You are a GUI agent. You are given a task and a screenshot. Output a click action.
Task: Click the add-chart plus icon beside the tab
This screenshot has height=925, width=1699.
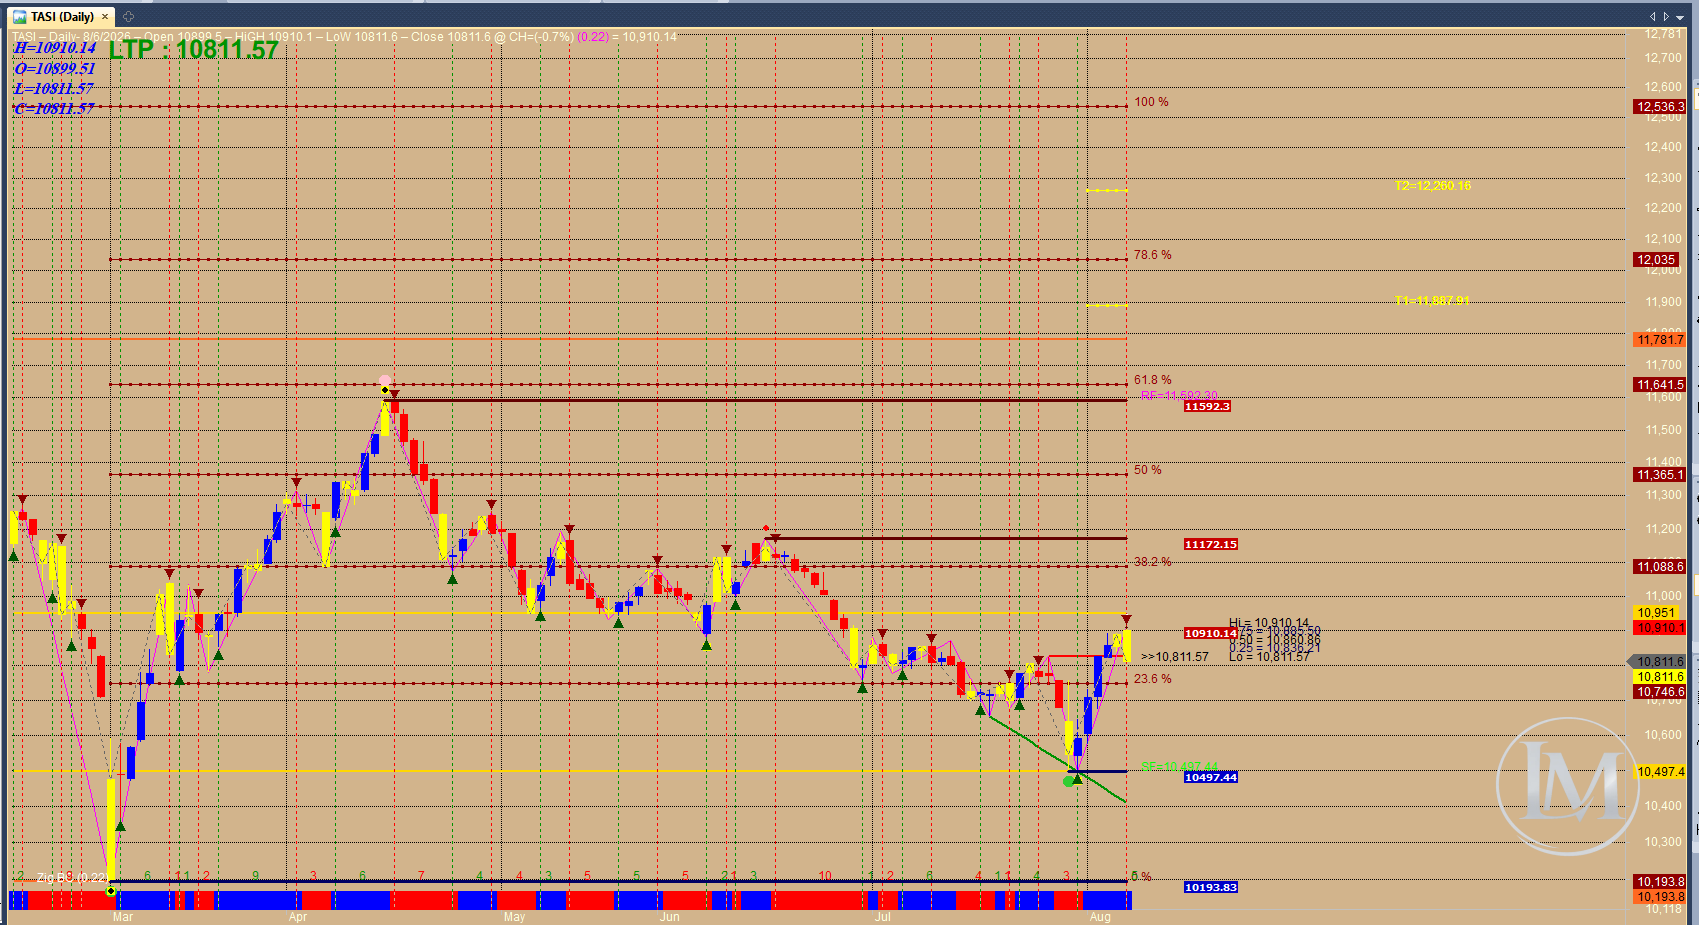(128, 17)
